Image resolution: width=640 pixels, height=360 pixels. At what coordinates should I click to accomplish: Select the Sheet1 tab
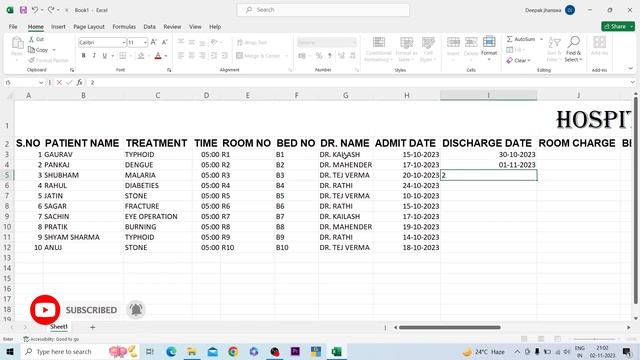point(59,327)
